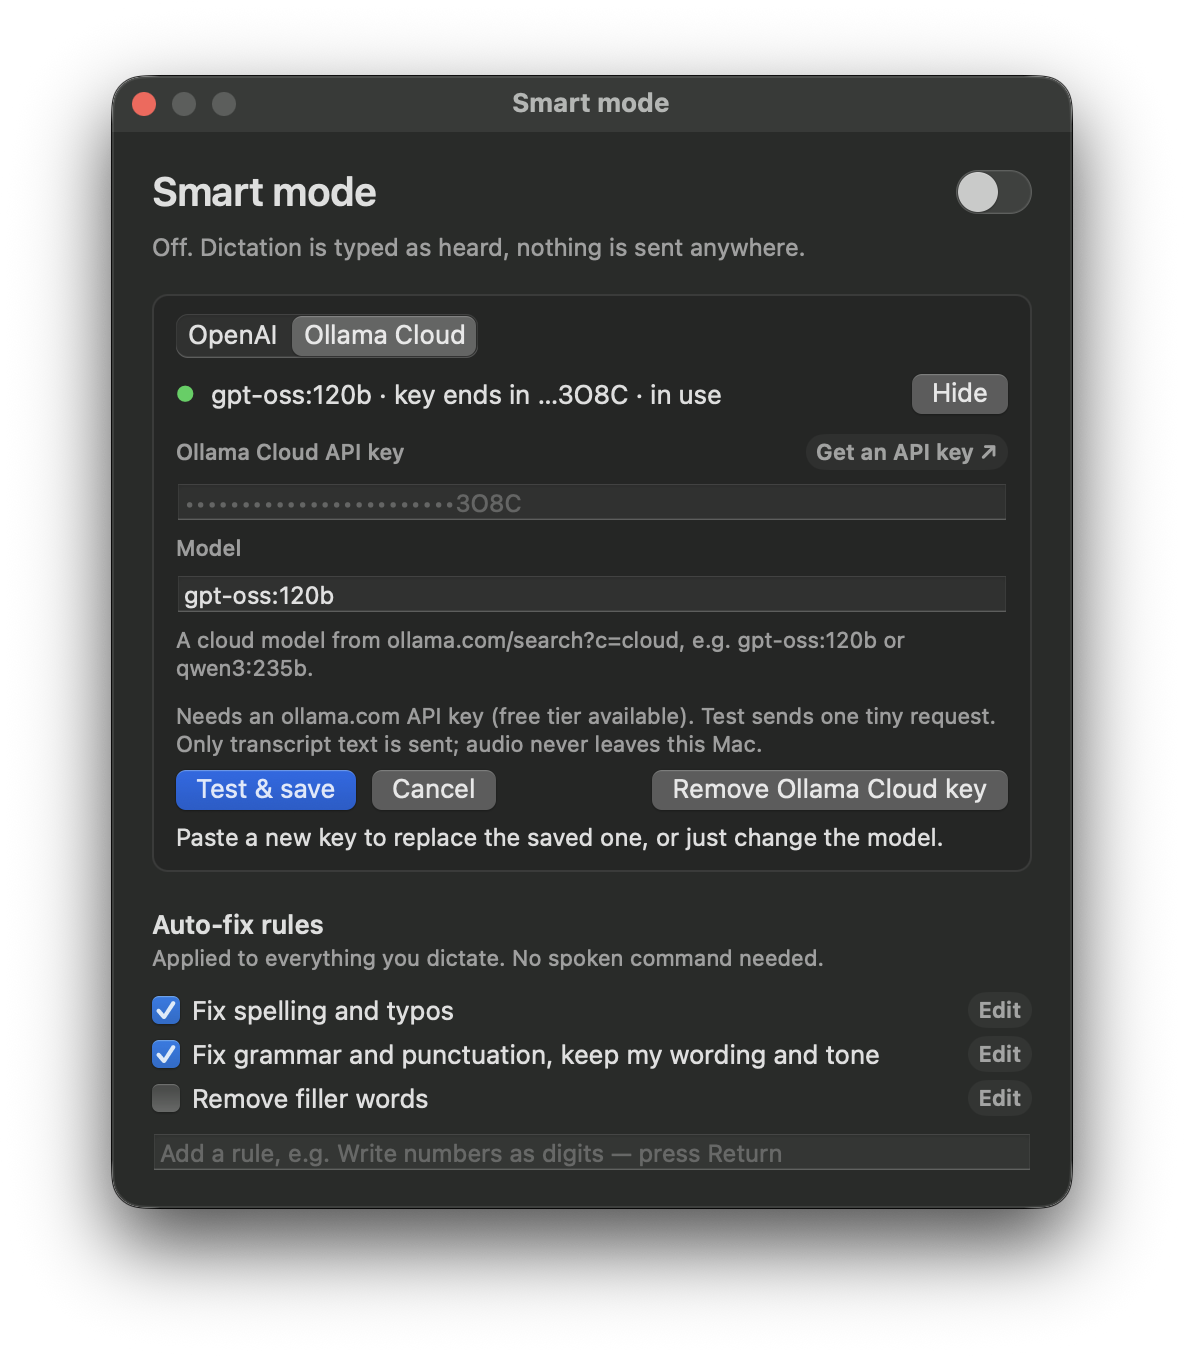Turn on the Smart mode switch
1184x1356 pixels.
click(993, 192)
